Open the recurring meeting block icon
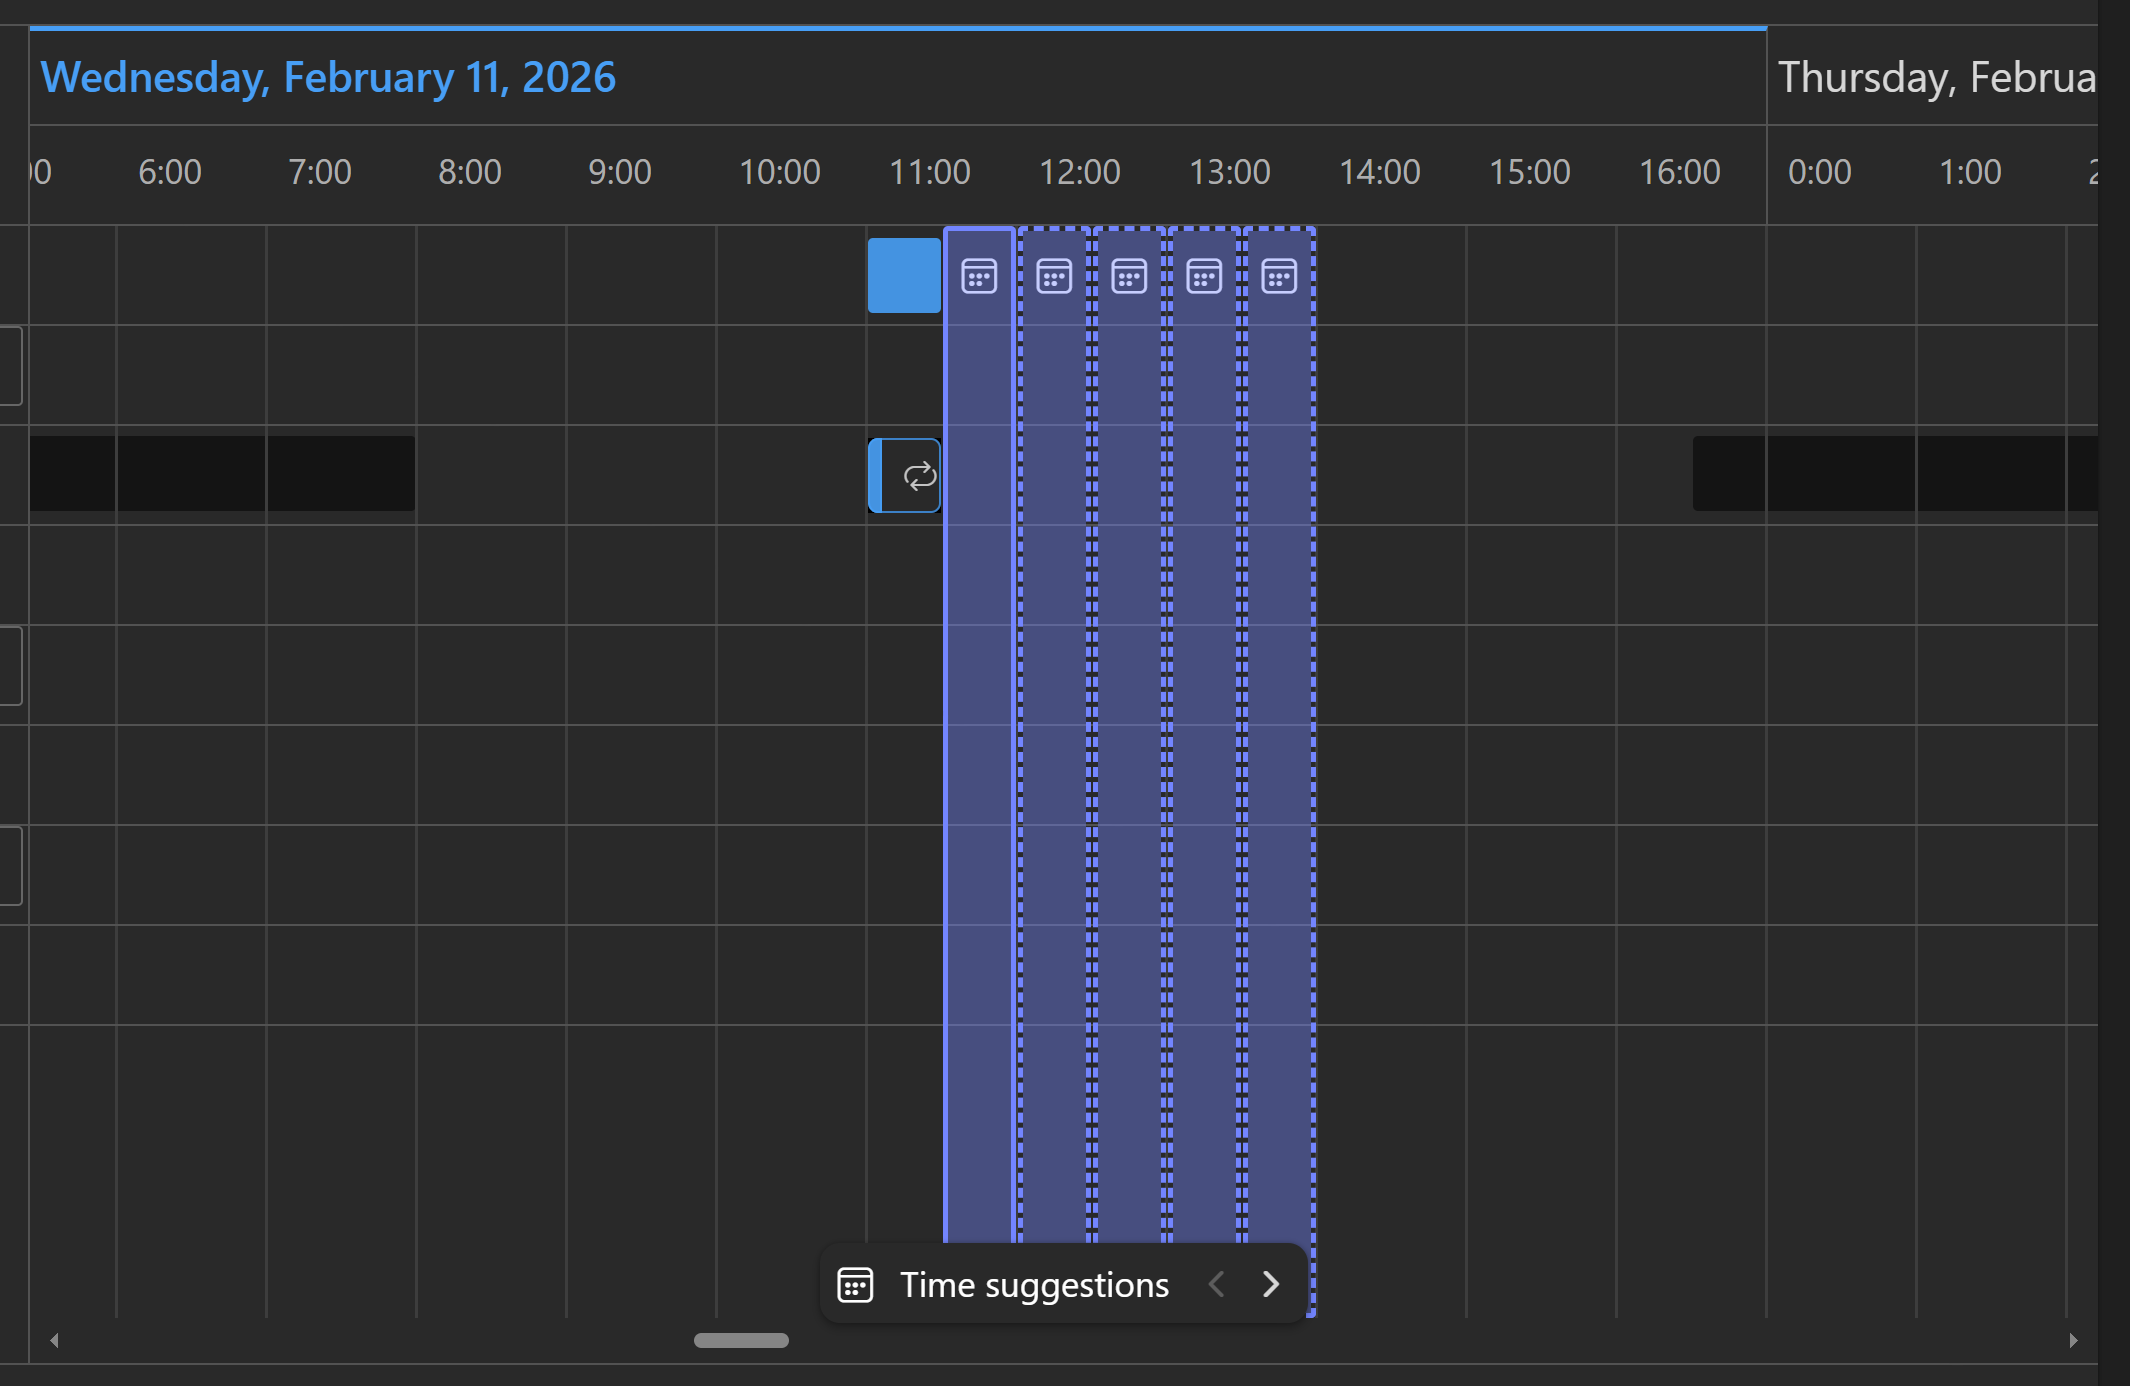Viewport: 2130px width, 1386px height. coord(919,475)
